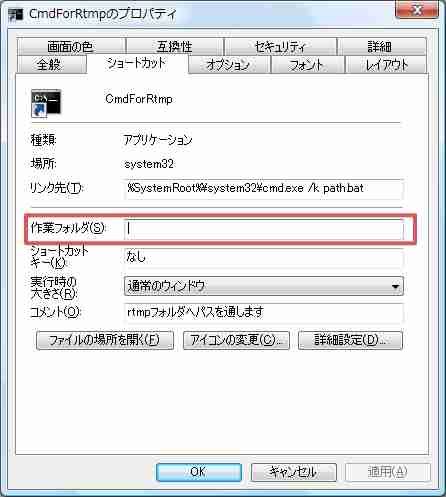Click the アイコンの変更 button
This screenshot has height=497, width=446.
236,340
